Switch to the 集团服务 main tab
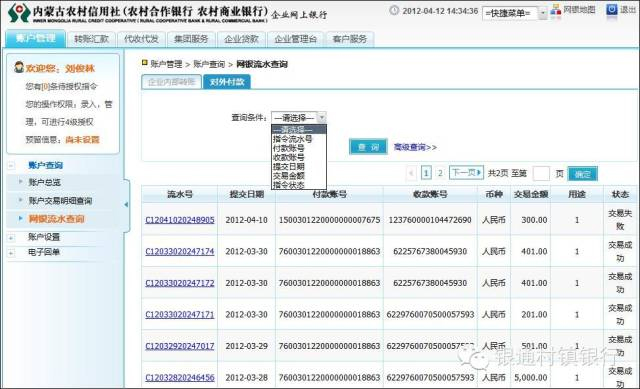 191,39
